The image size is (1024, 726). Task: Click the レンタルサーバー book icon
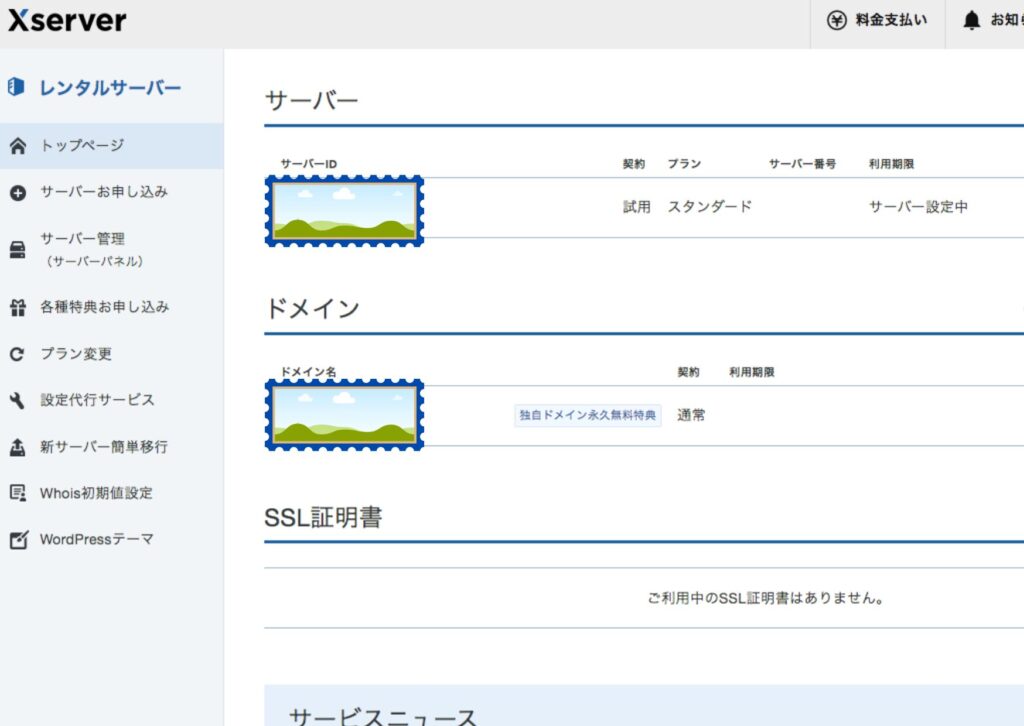(x=16, y=87)
